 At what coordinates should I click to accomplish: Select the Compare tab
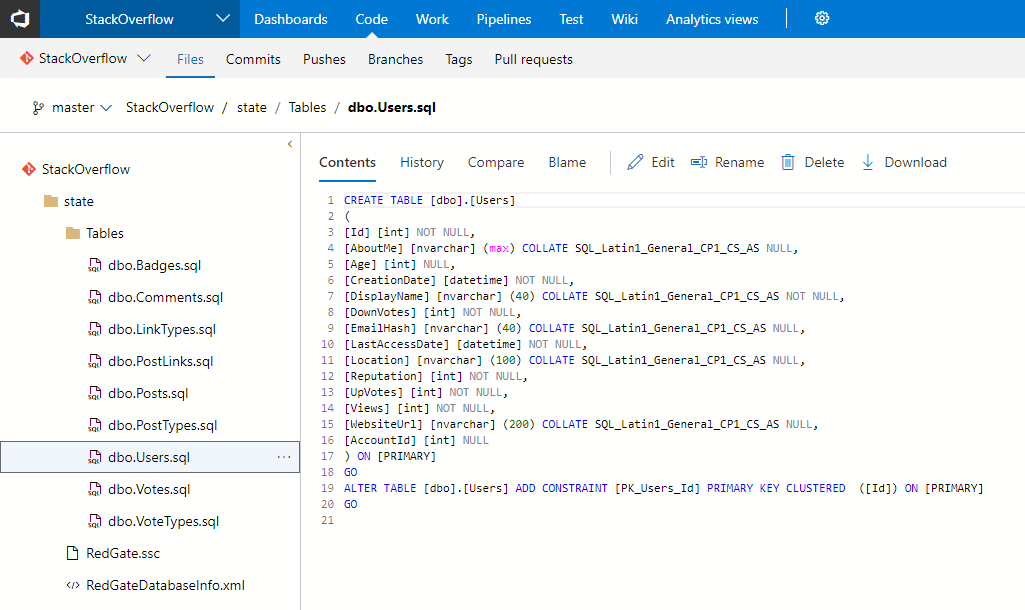click(x=496, y=162)
